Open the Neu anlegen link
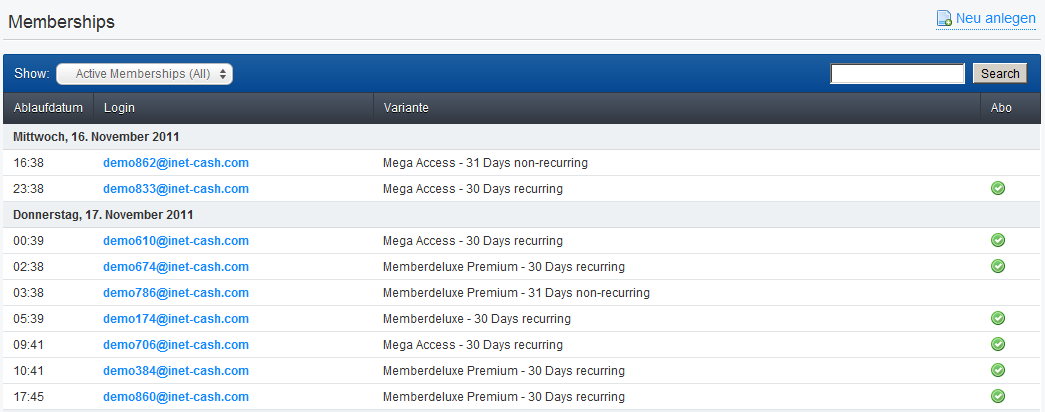Viewport: 1045px width, 412px height. [996, 18]
